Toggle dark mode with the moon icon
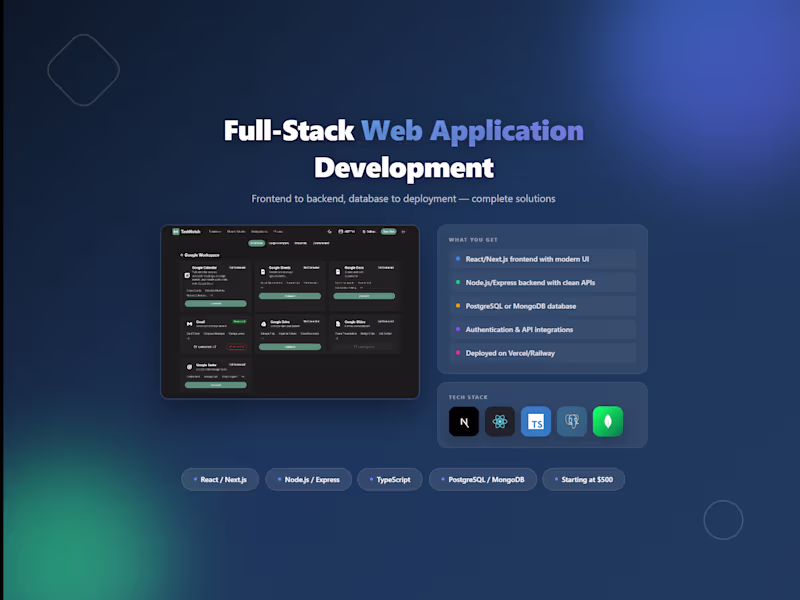Image resolution: width=800 pixels, height=600 pixels. 331,231
